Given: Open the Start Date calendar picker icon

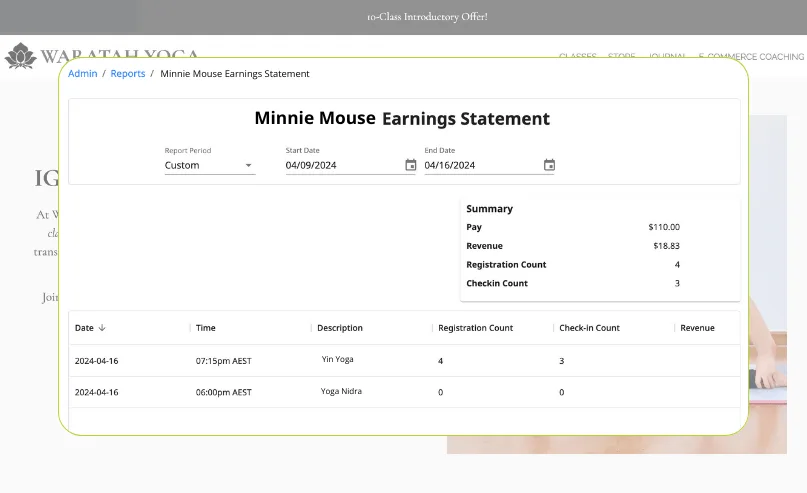Looking at the screenshot, I should point(410,165).
